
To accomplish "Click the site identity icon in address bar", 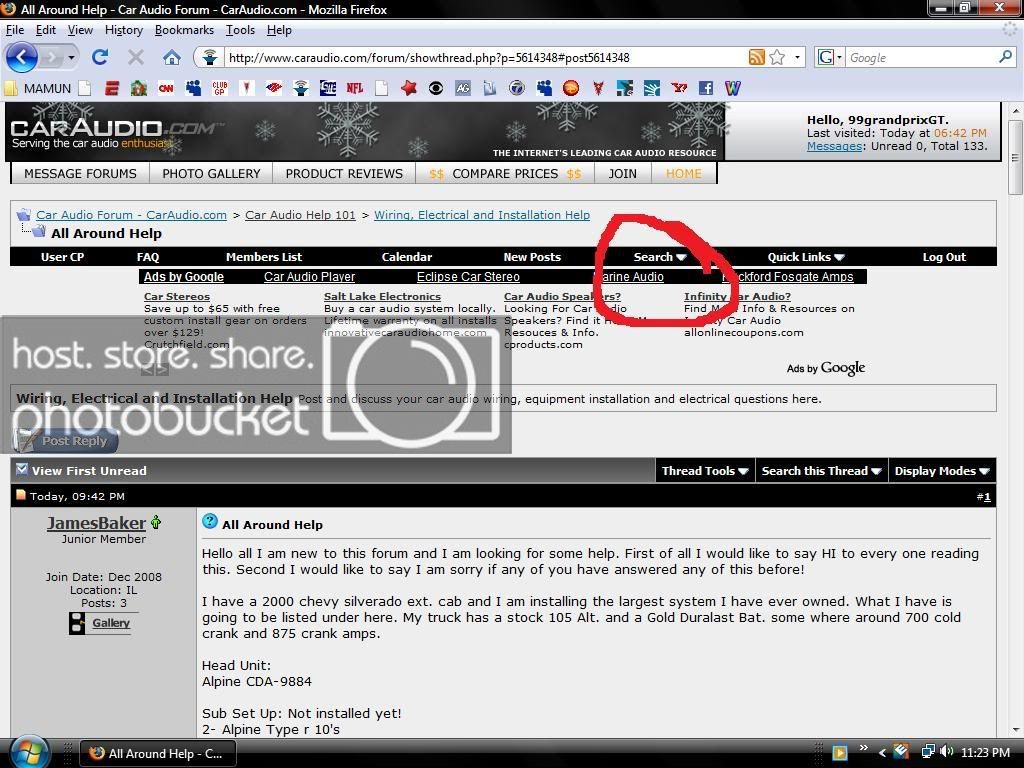I will pyautogui.click(x=210, y=57).
